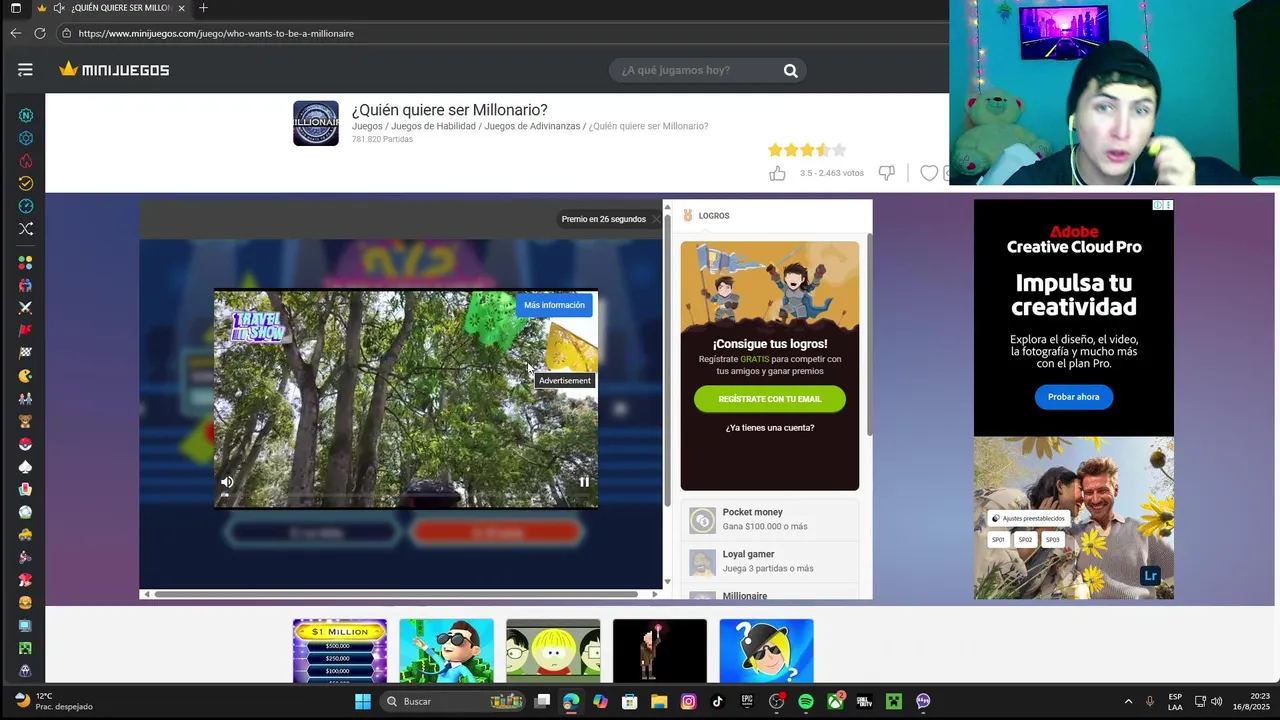Open the South Park style game thumbnail
This screenshot has height=720, width=1280.
click(x=553, y=651)
